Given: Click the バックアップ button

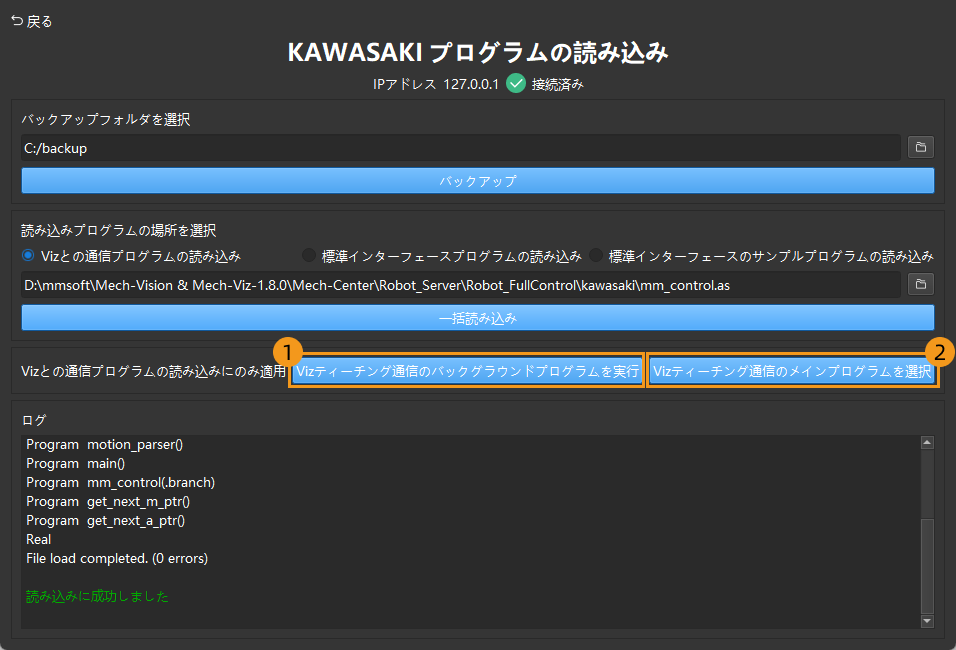Looking at the screenshot, I should [x=478, y=181].
